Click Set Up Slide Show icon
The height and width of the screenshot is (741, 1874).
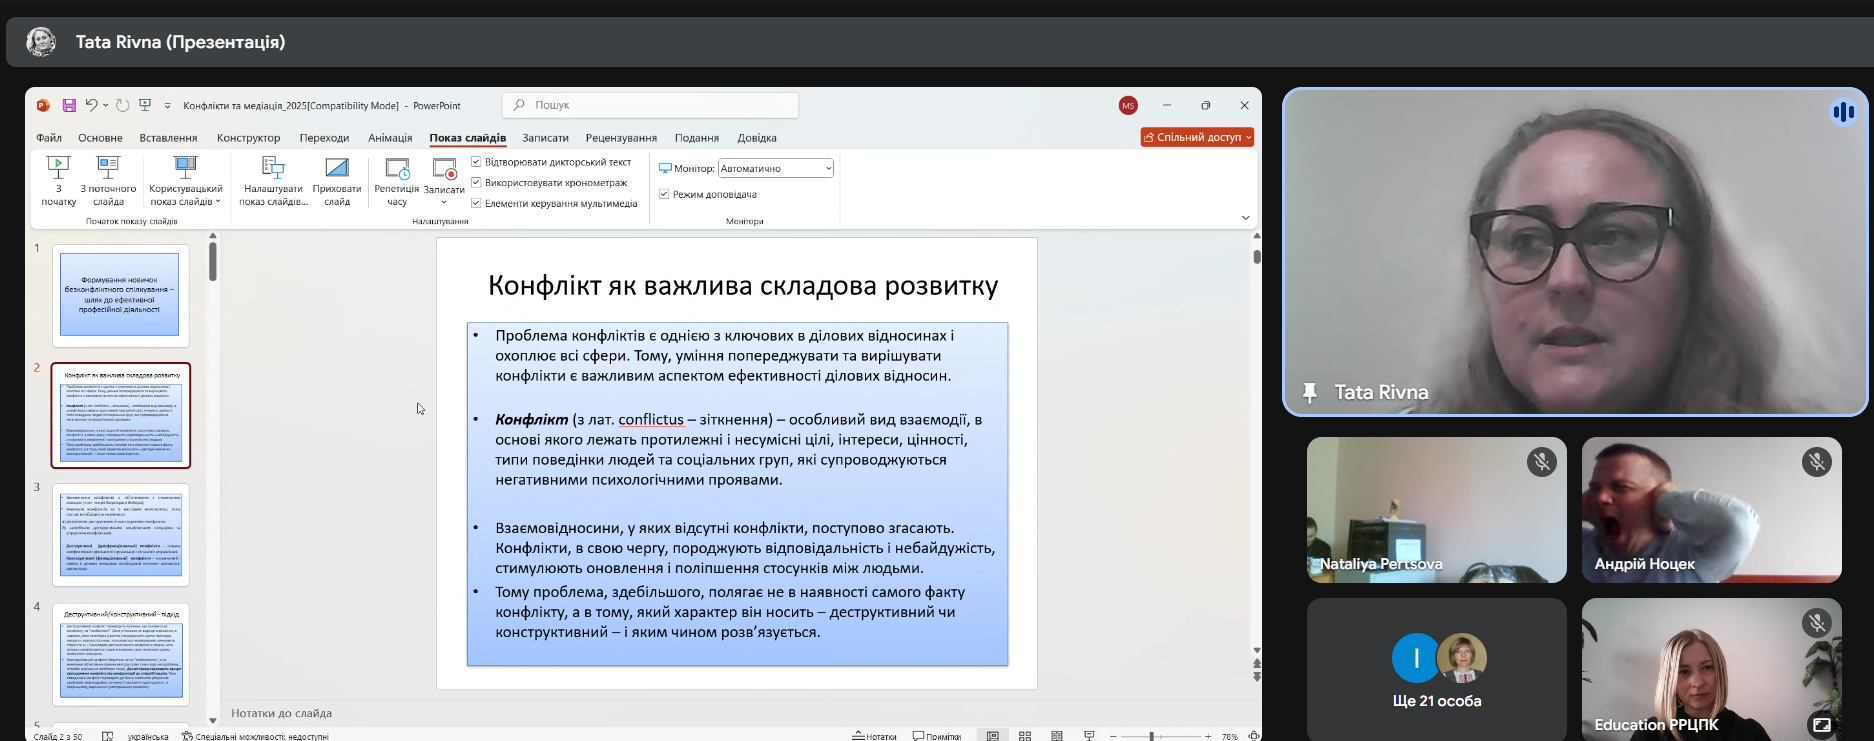[x=273, y=168]
